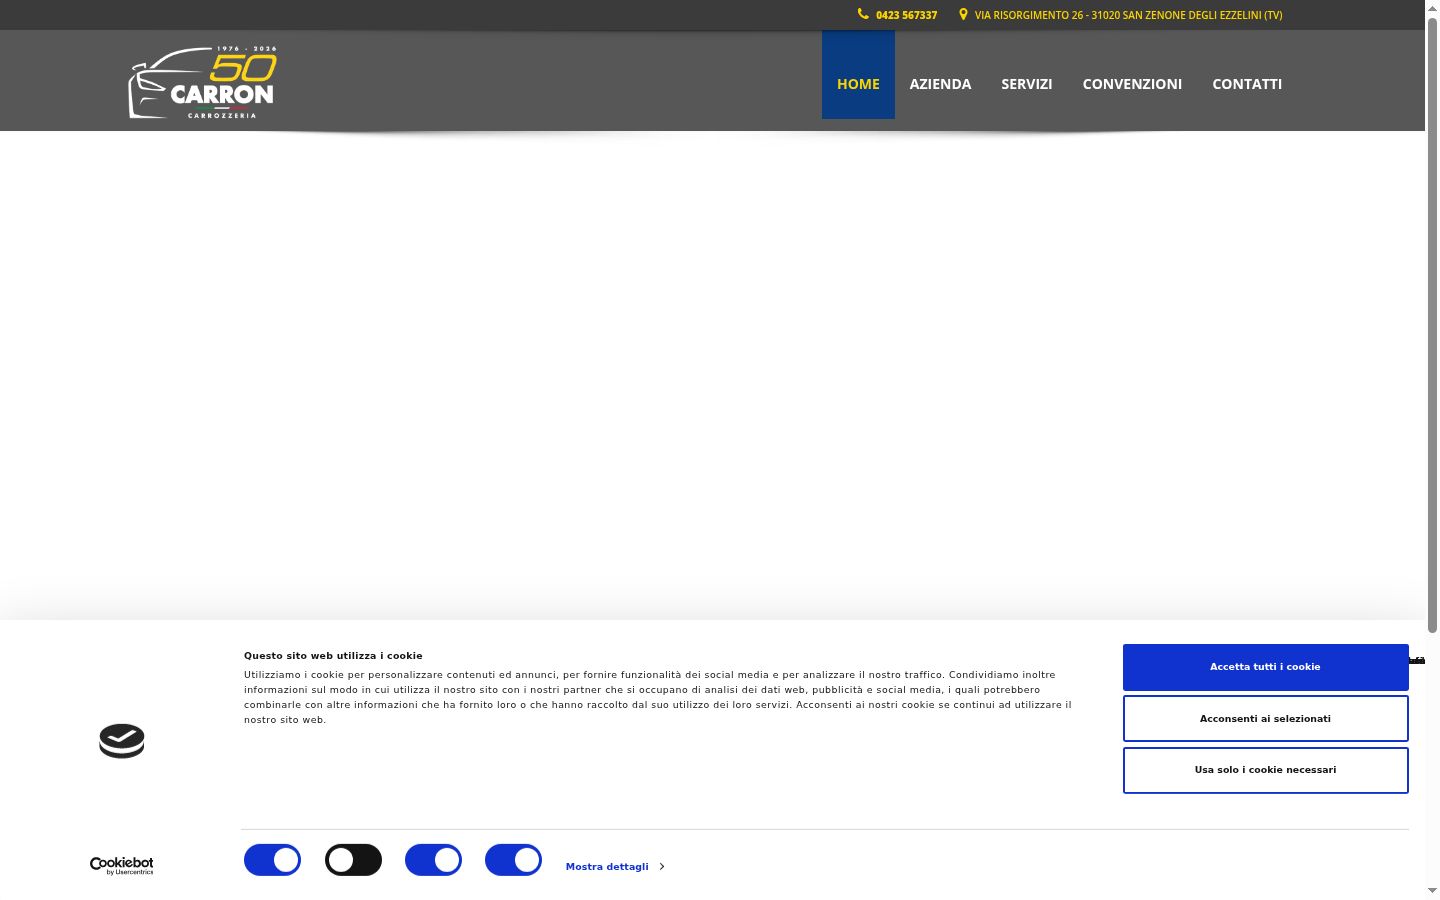Choose Usa solo i cookie necessari
This screenshot has width=1440, height=900.
pyautogui.click(x=1265, y=770)
